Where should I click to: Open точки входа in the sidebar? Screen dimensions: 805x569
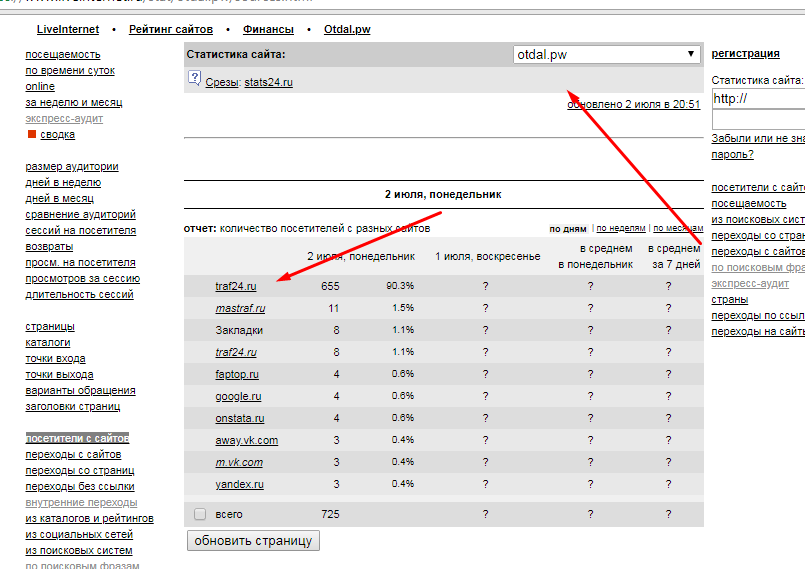pos(55,358)
